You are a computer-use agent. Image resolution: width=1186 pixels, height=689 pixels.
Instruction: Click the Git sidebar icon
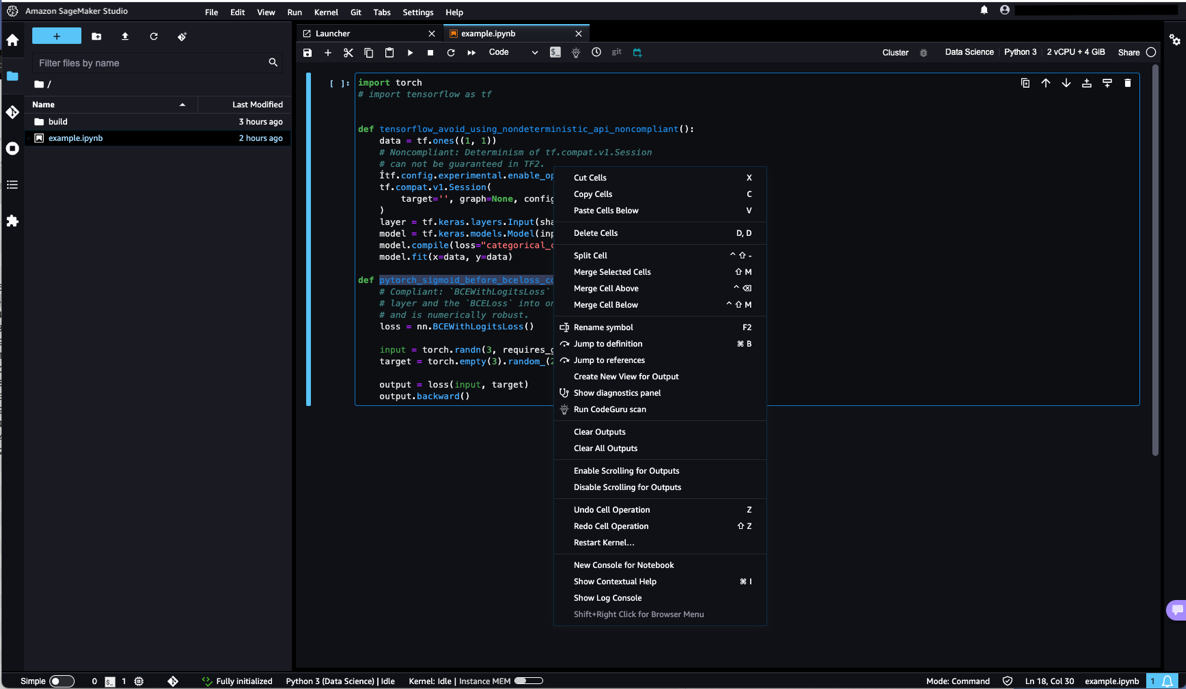click(x=13, y=112)
